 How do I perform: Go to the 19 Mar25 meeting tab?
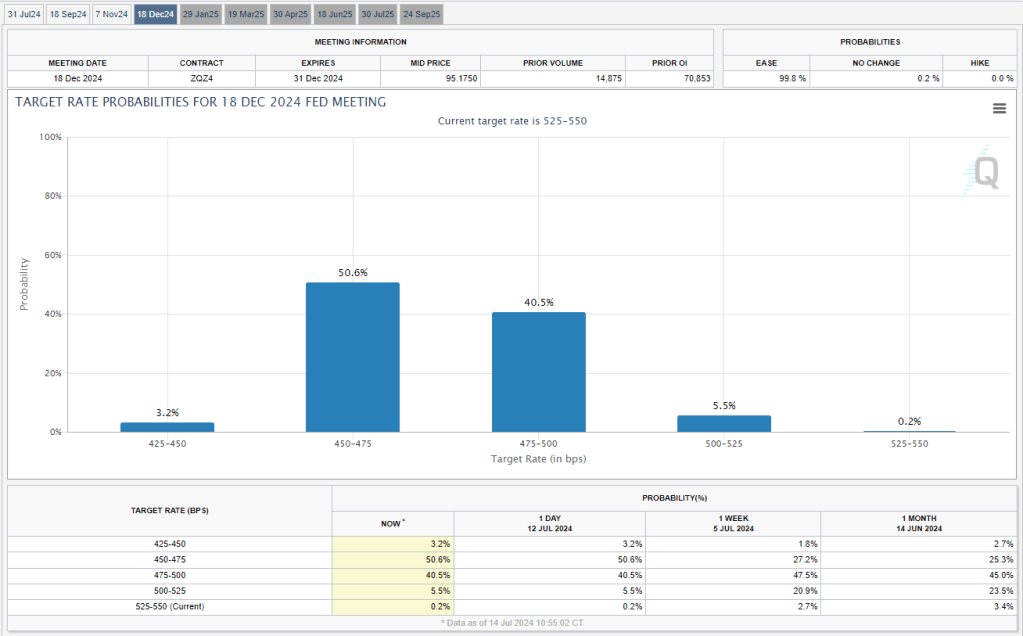pyautogui.click(x=245, y=14)
